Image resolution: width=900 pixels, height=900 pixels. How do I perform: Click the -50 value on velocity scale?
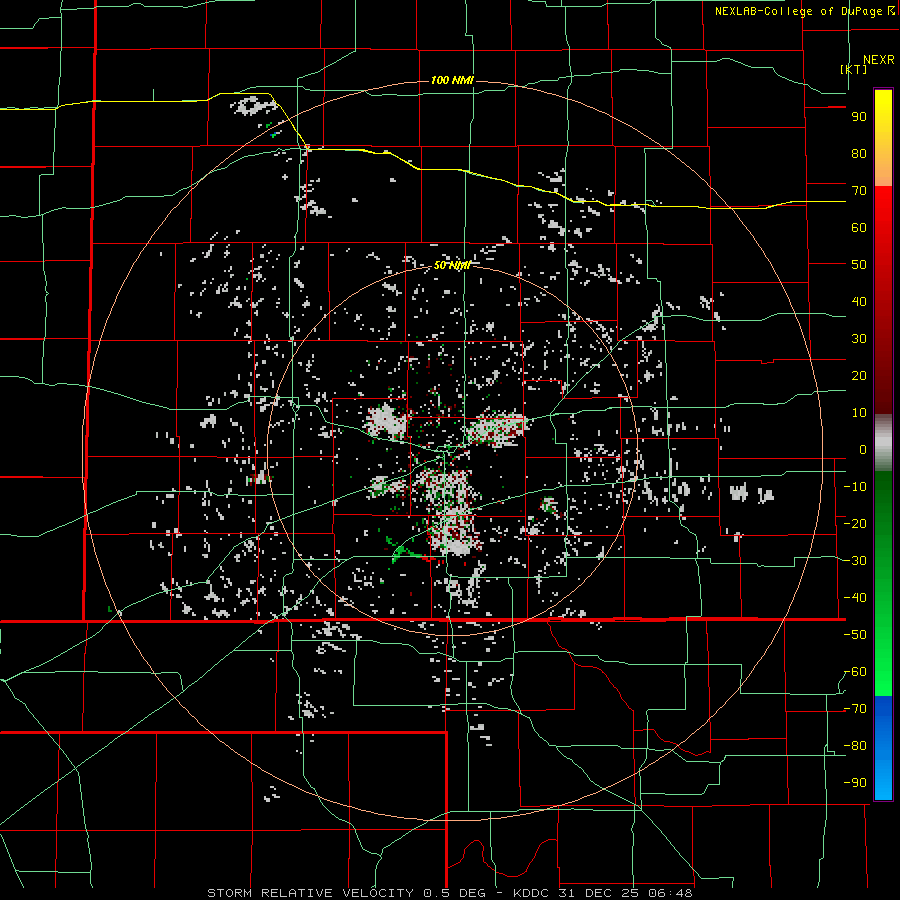[x=855, y=635]
